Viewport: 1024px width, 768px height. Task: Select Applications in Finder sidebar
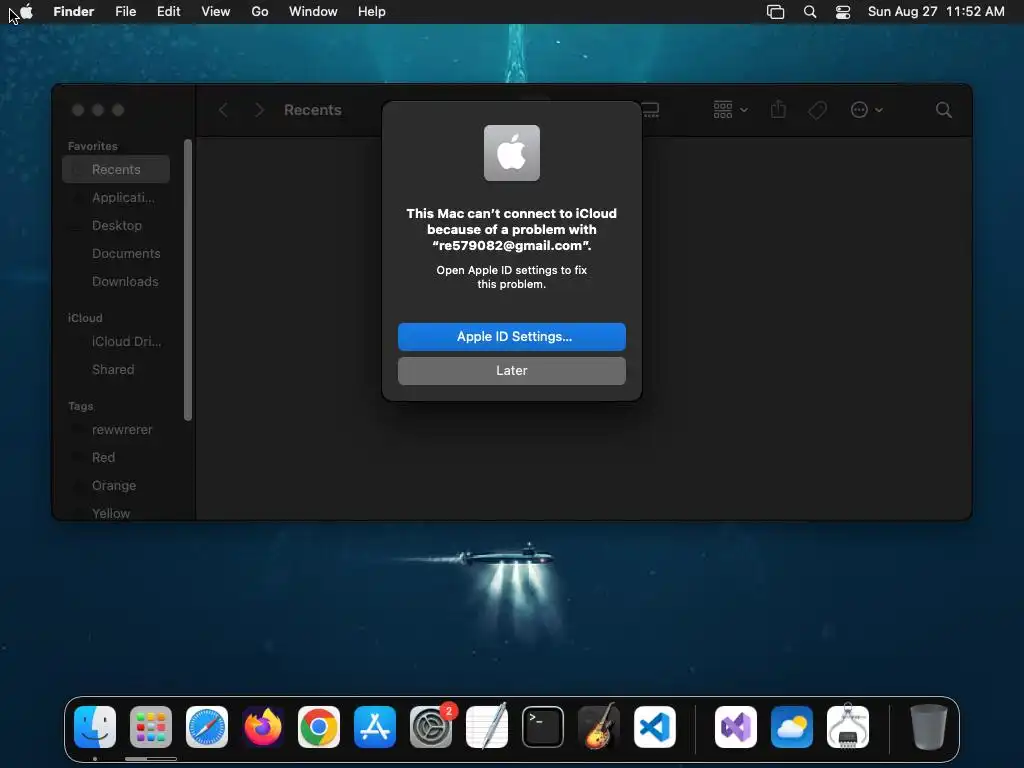[116, 197]
